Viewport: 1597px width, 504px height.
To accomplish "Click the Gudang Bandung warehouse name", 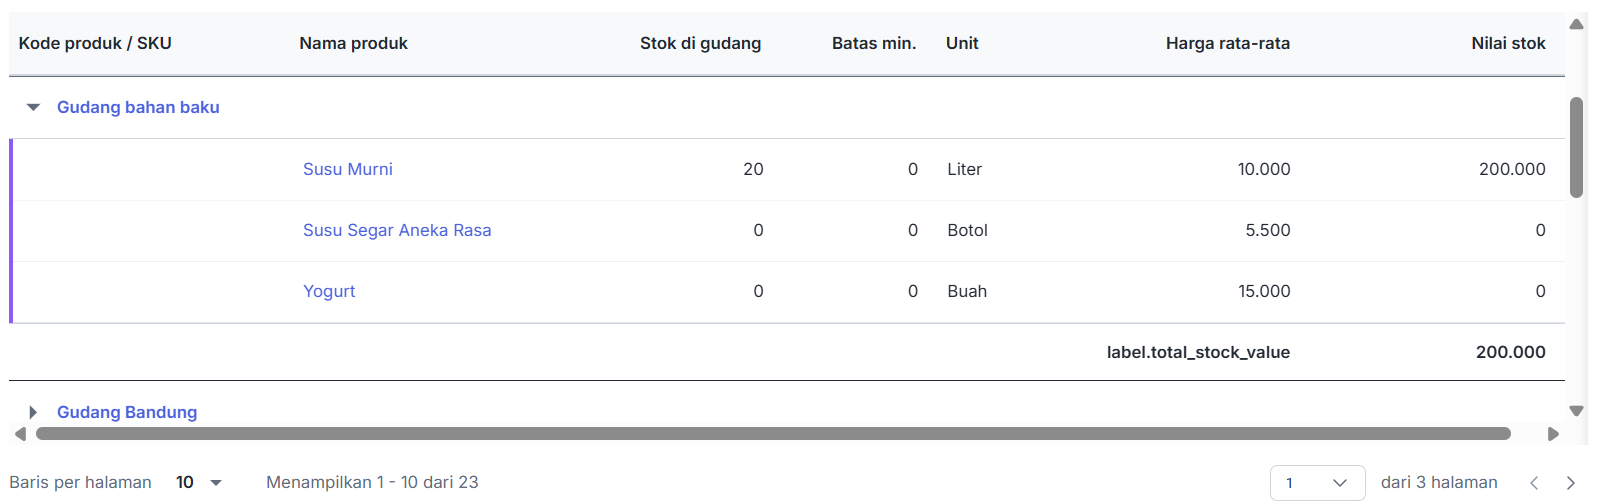I will tap(127, 412).
